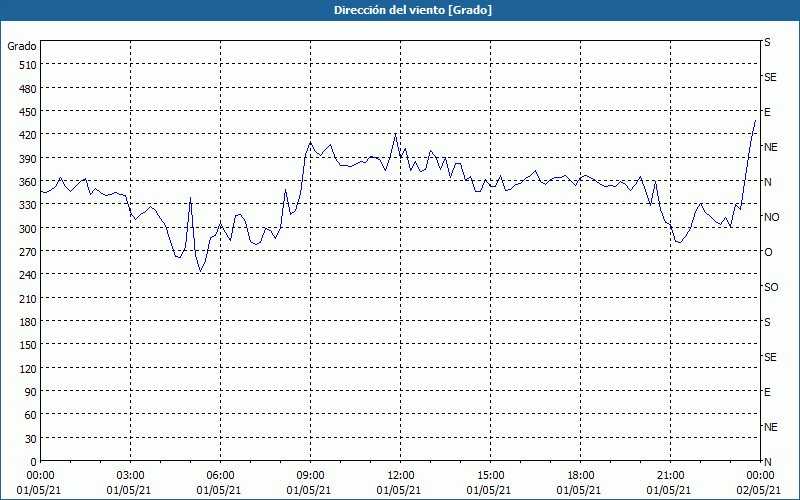Click the 510 value on the degree axis
Screen dimensions: 800x500
pyautogui.click(x=29, y=65)
